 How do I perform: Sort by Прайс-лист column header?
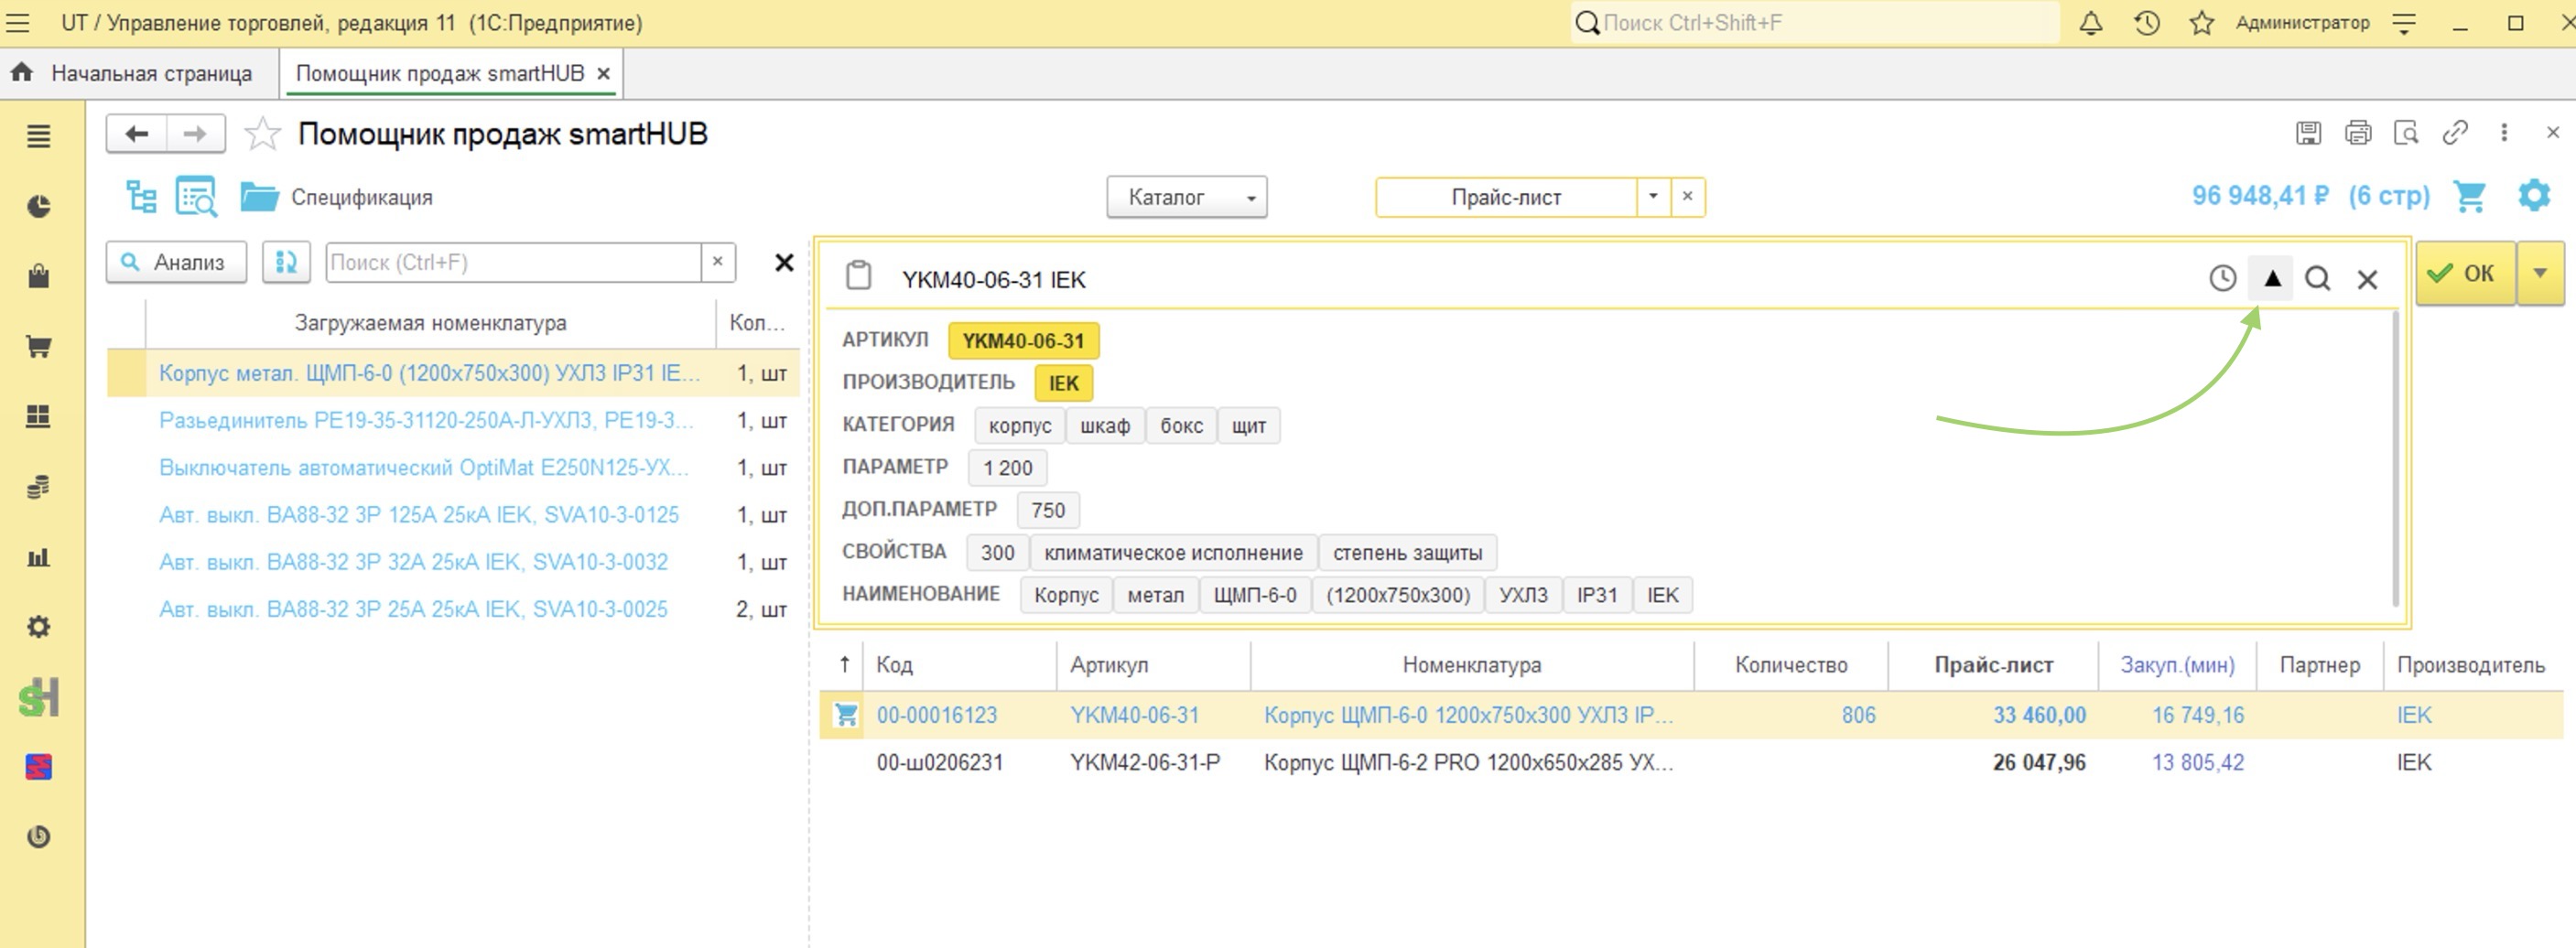1992,665
